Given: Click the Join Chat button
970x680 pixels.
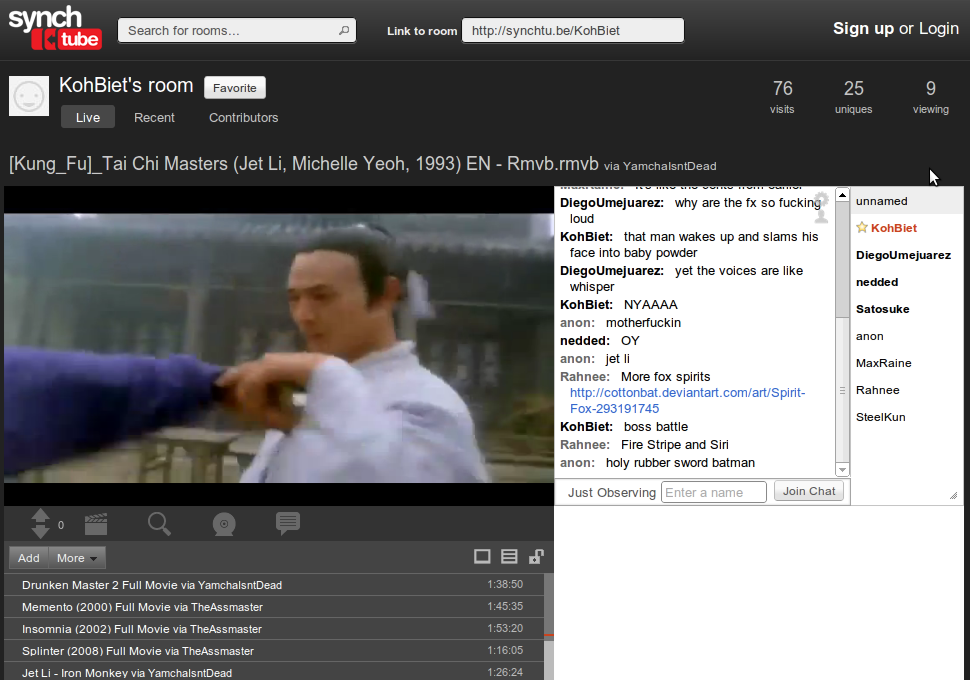Looking at the screenshot, I should point(809,491).
